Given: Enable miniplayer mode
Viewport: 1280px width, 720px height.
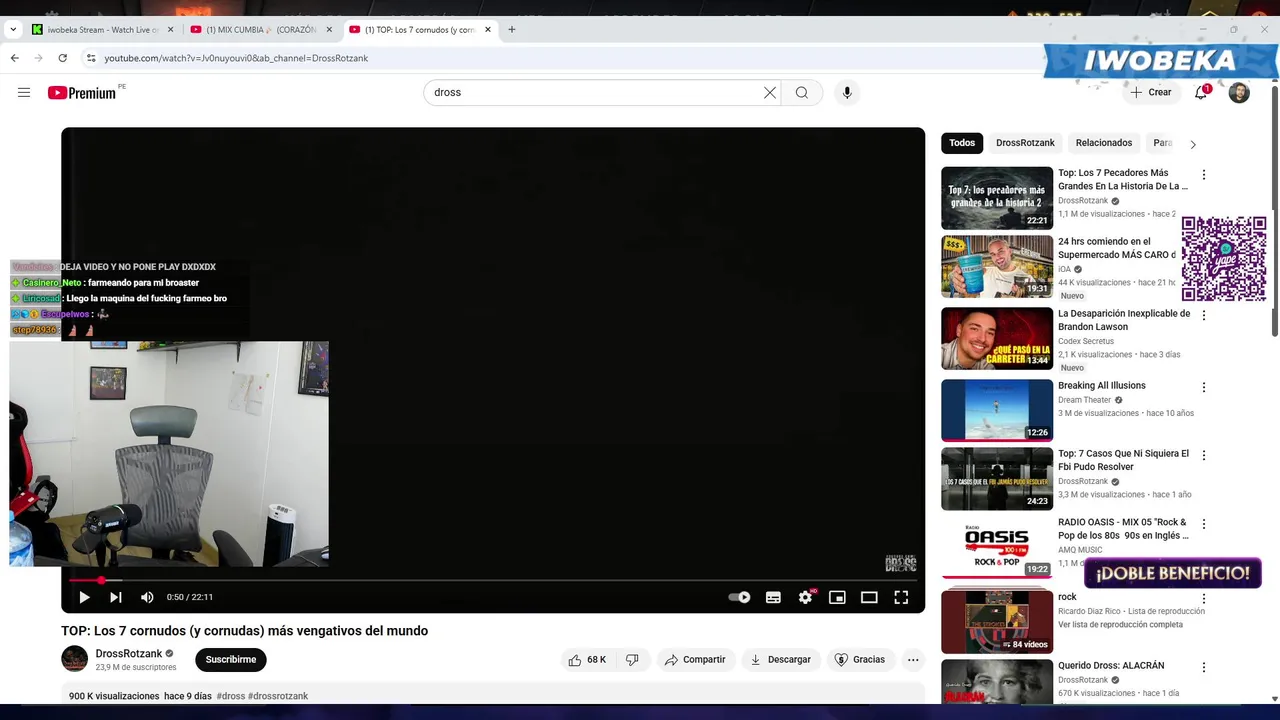Looking at the screenshot, I should 837,597.
